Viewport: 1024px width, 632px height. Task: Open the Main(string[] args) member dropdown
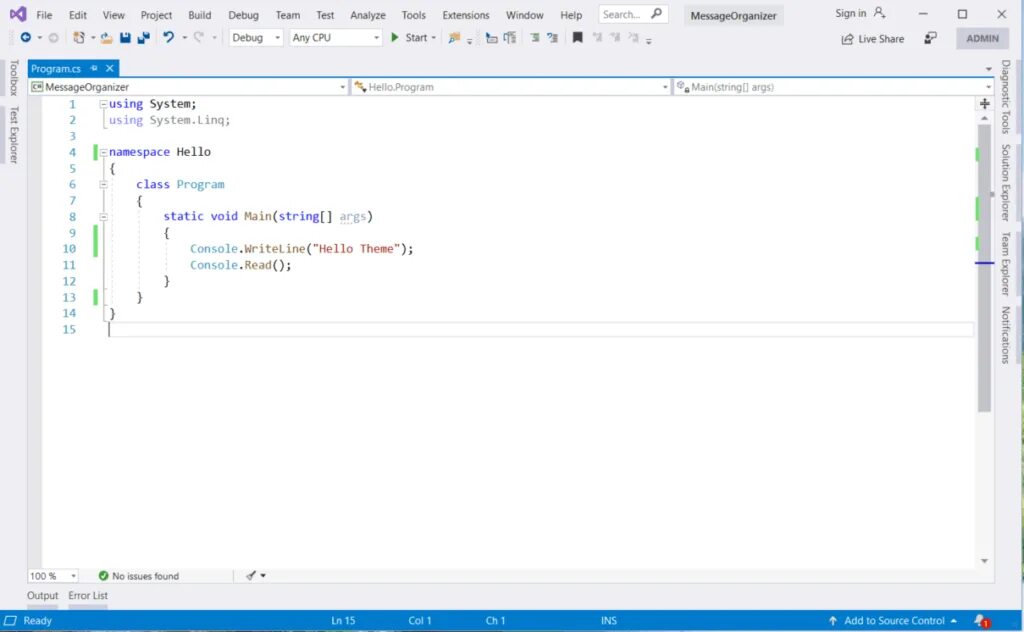point(833,87)
